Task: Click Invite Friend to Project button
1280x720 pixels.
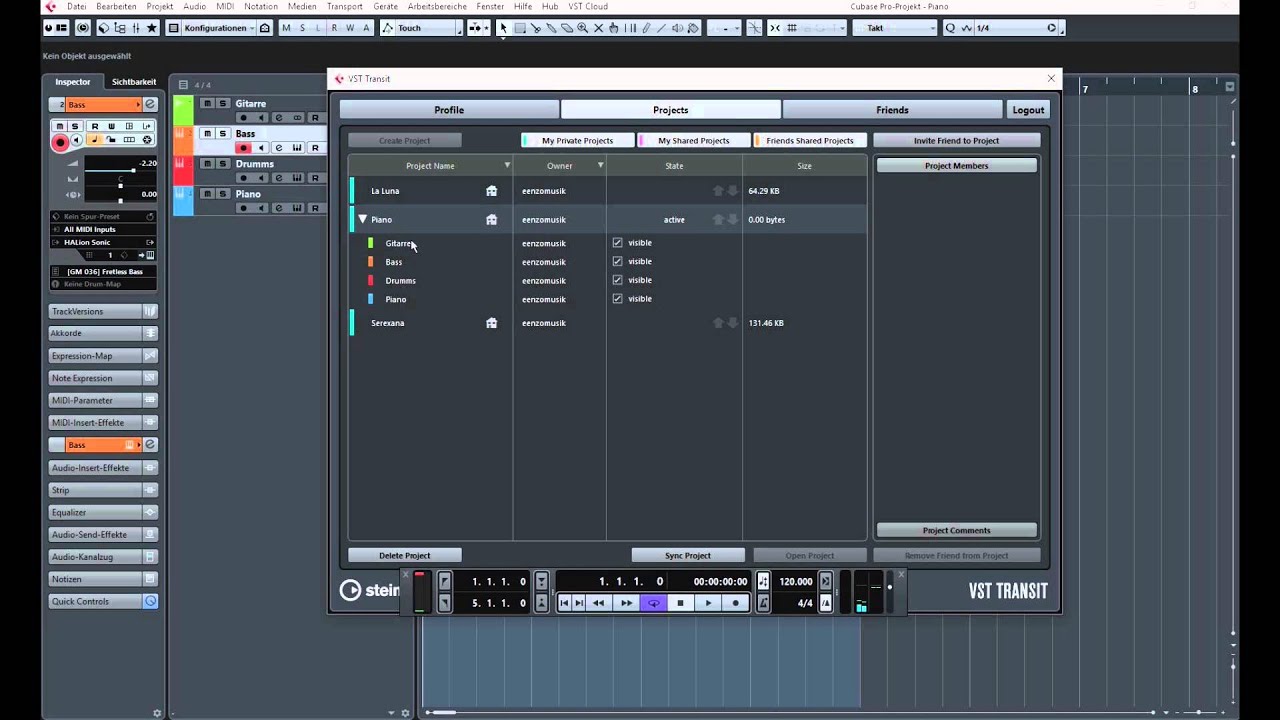Action: coord(956,140)
